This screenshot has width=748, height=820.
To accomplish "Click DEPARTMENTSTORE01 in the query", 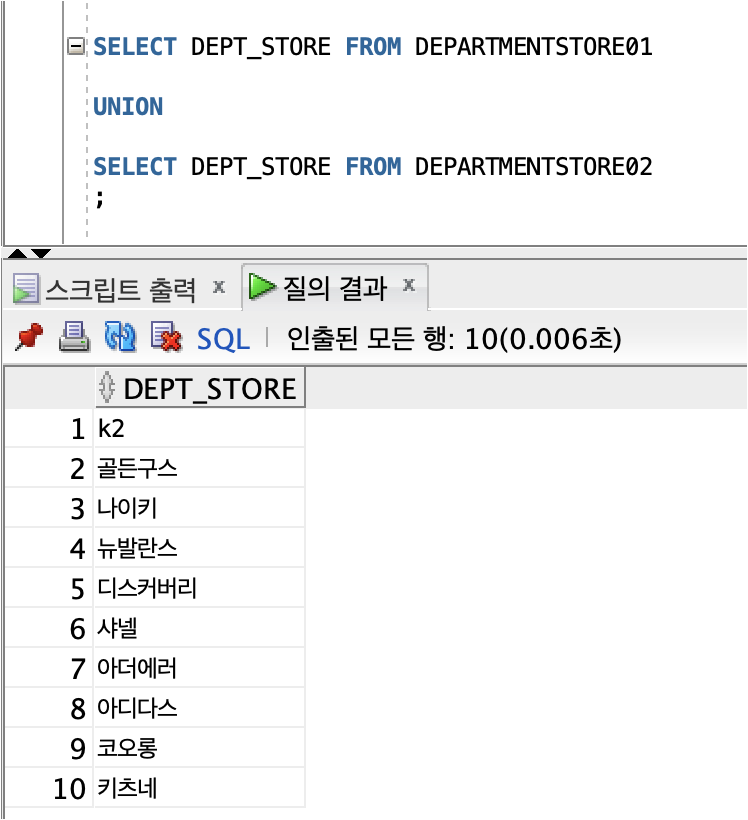I will click(534, 47).
